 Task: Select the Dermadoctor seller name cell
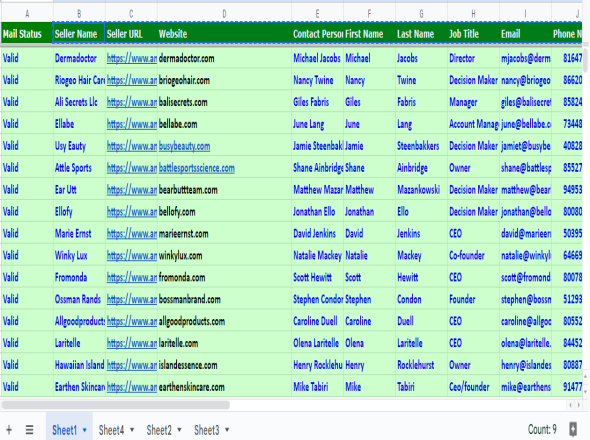(x=79, y=58)
